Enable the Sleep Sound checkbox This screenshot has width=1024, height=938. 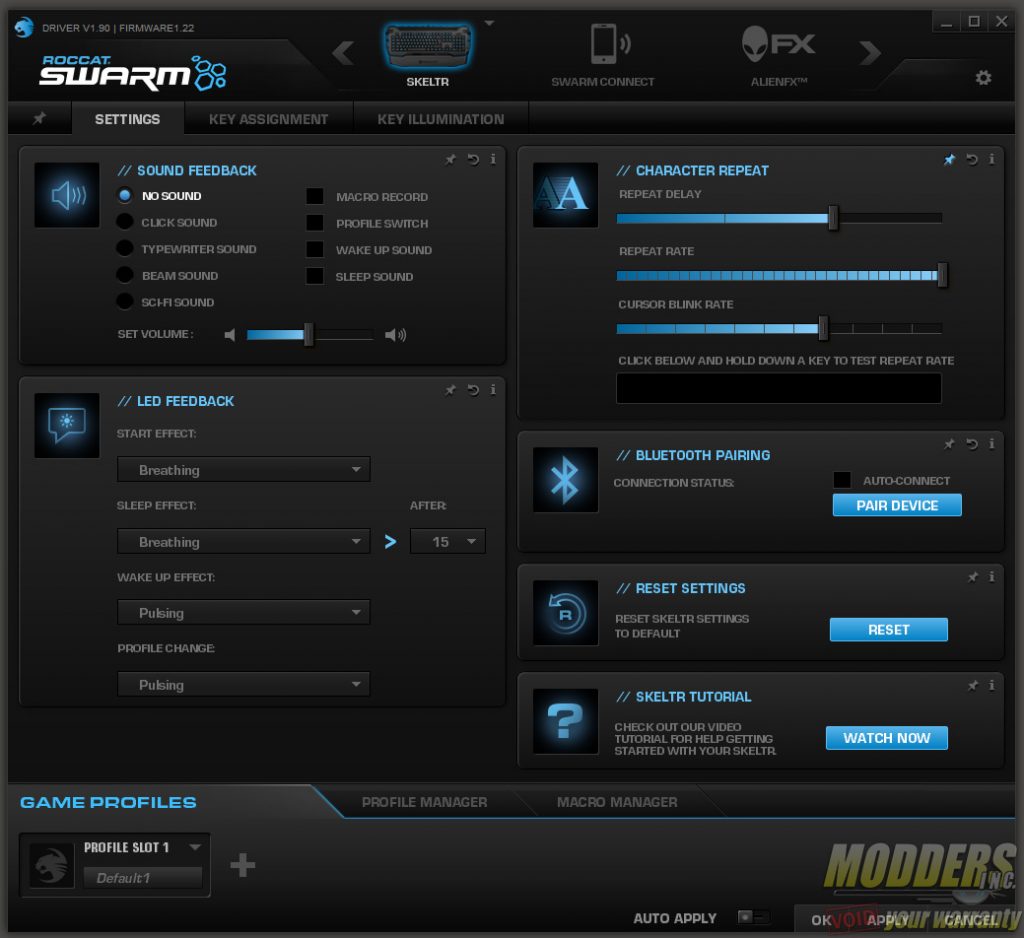[x=315, y=276]
